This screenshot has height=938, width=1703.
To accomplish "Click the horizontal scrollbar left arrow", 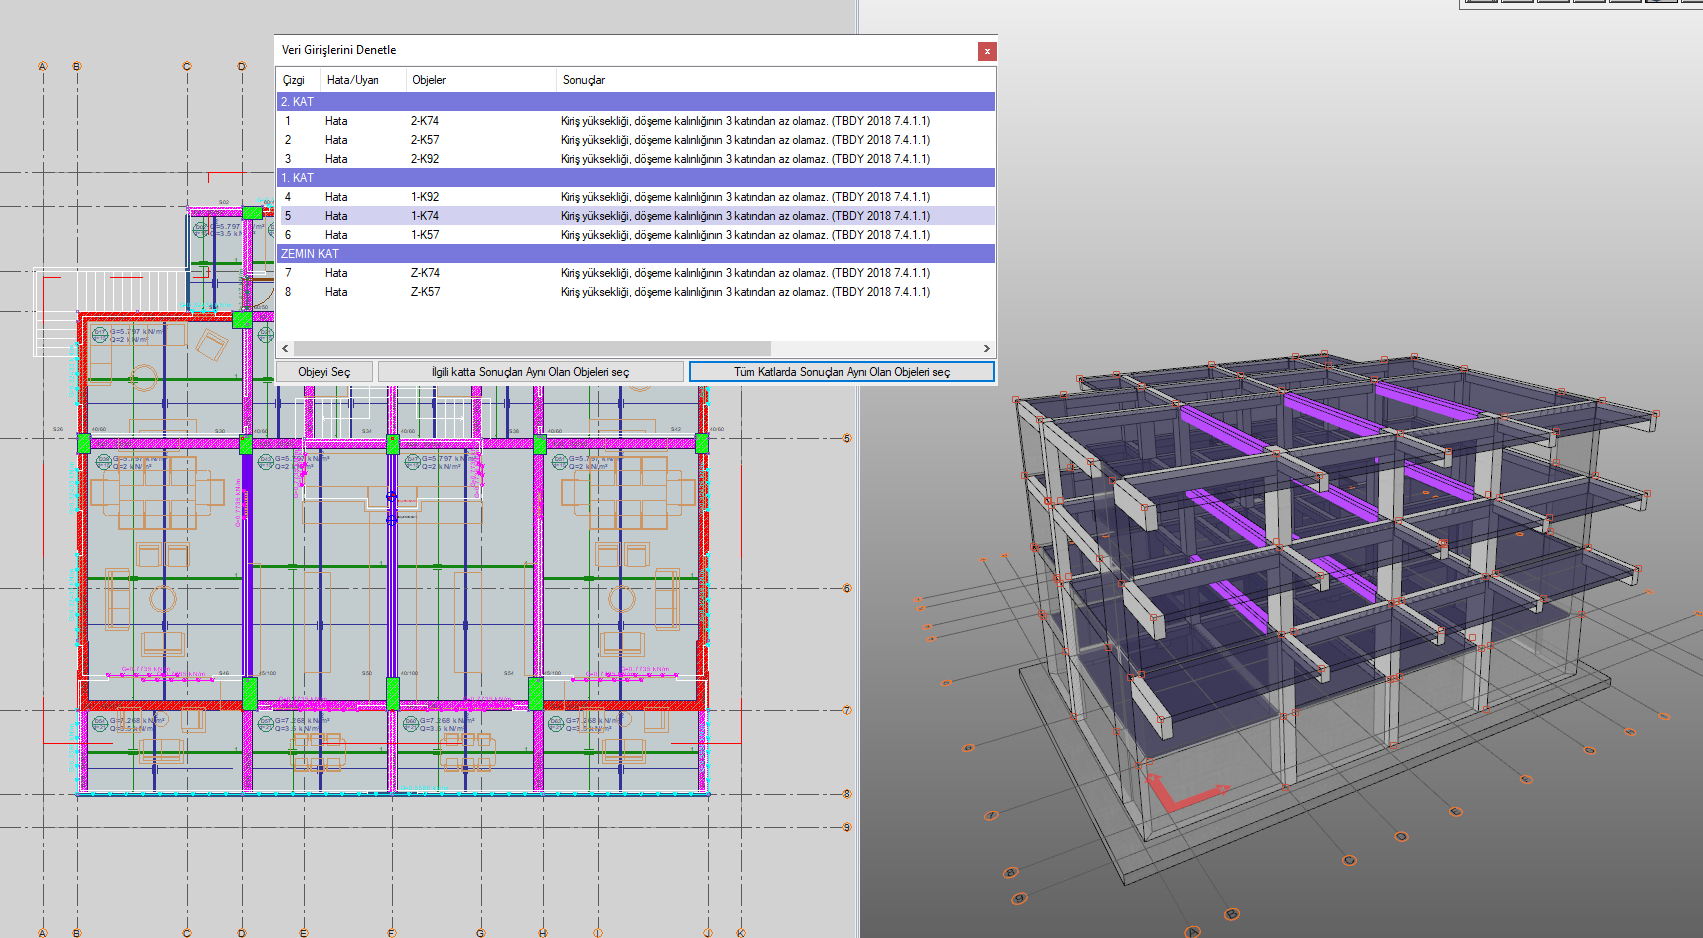I will click(x=285, y=348).
